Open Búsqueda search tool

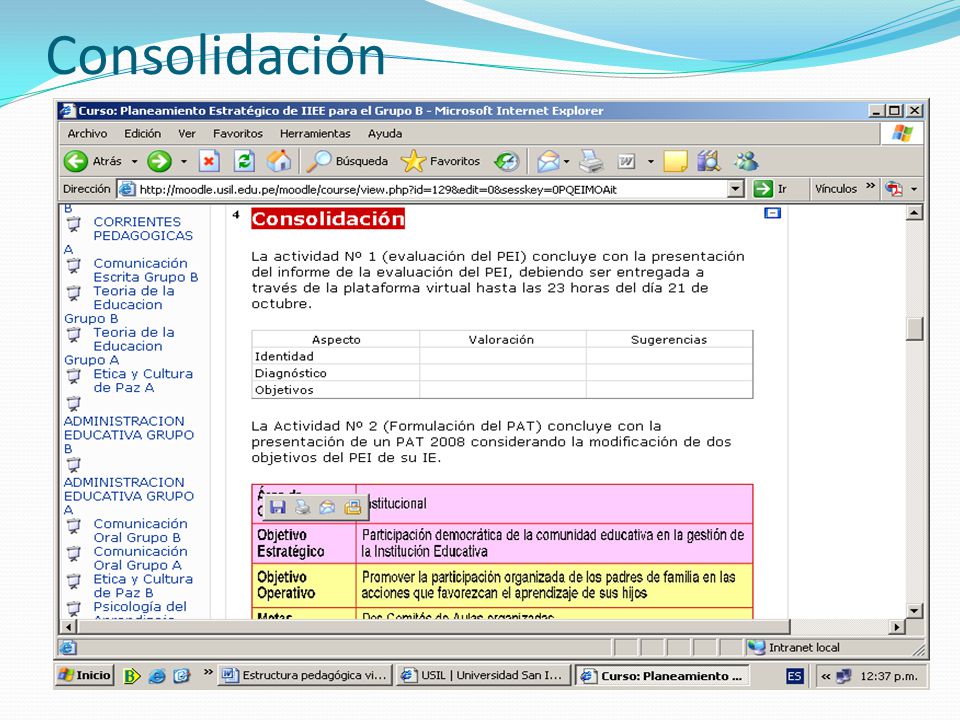point(347,161)
